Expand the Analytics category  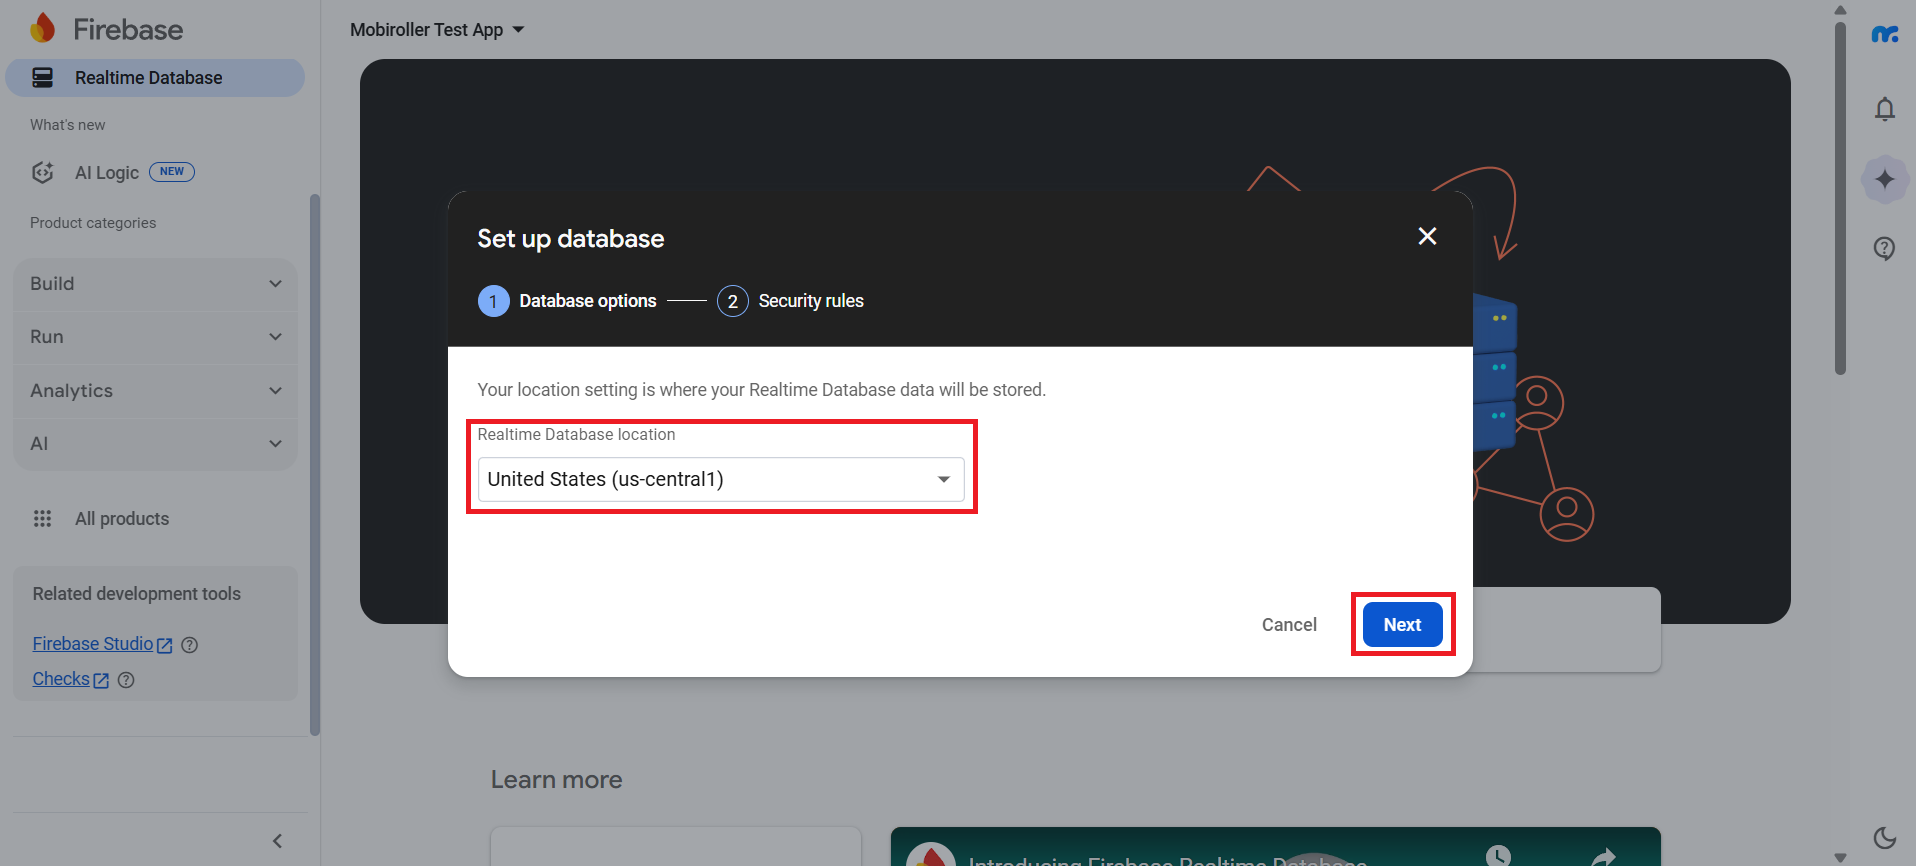click(155, 391)
